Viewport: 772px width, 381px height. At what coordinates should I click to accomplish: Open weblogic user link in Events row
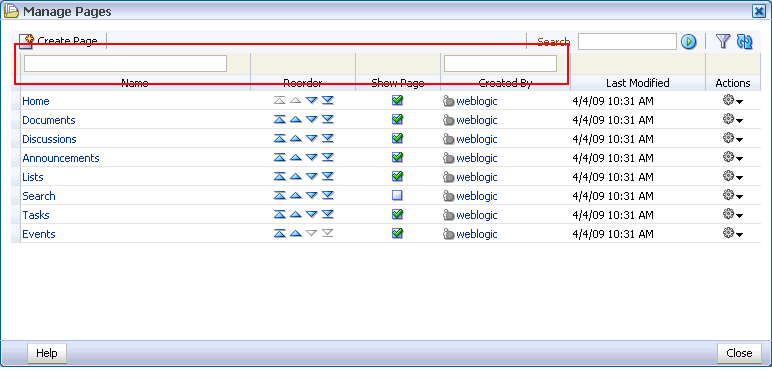477,234
